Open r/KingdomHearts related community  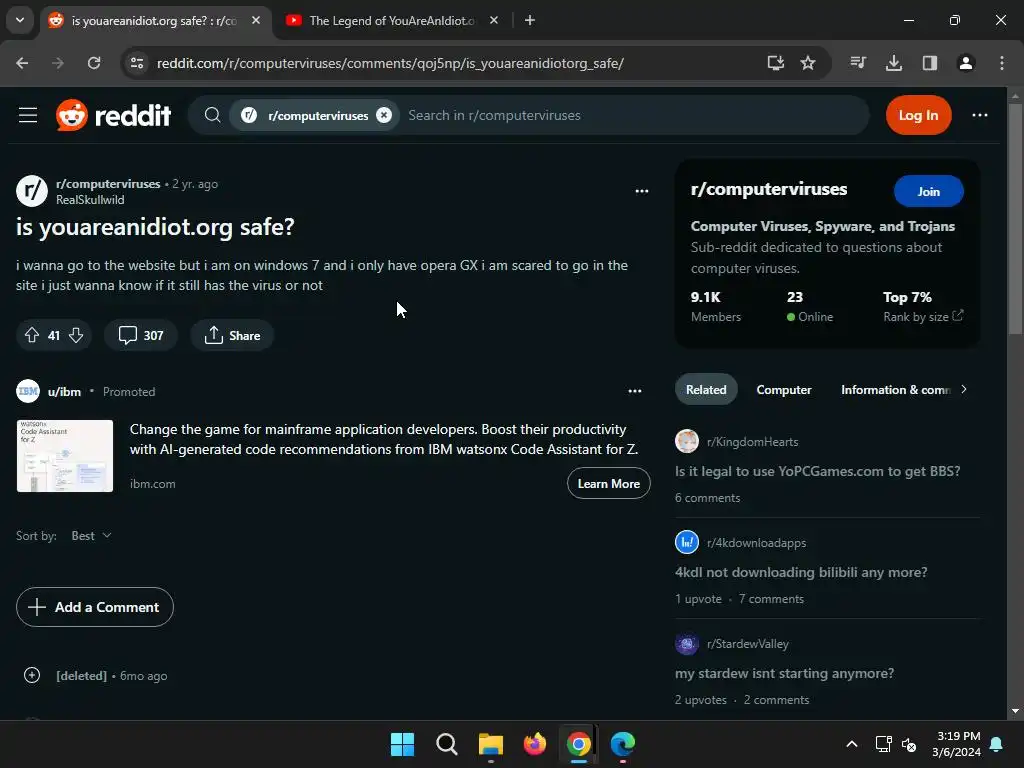tap(752, 442)
